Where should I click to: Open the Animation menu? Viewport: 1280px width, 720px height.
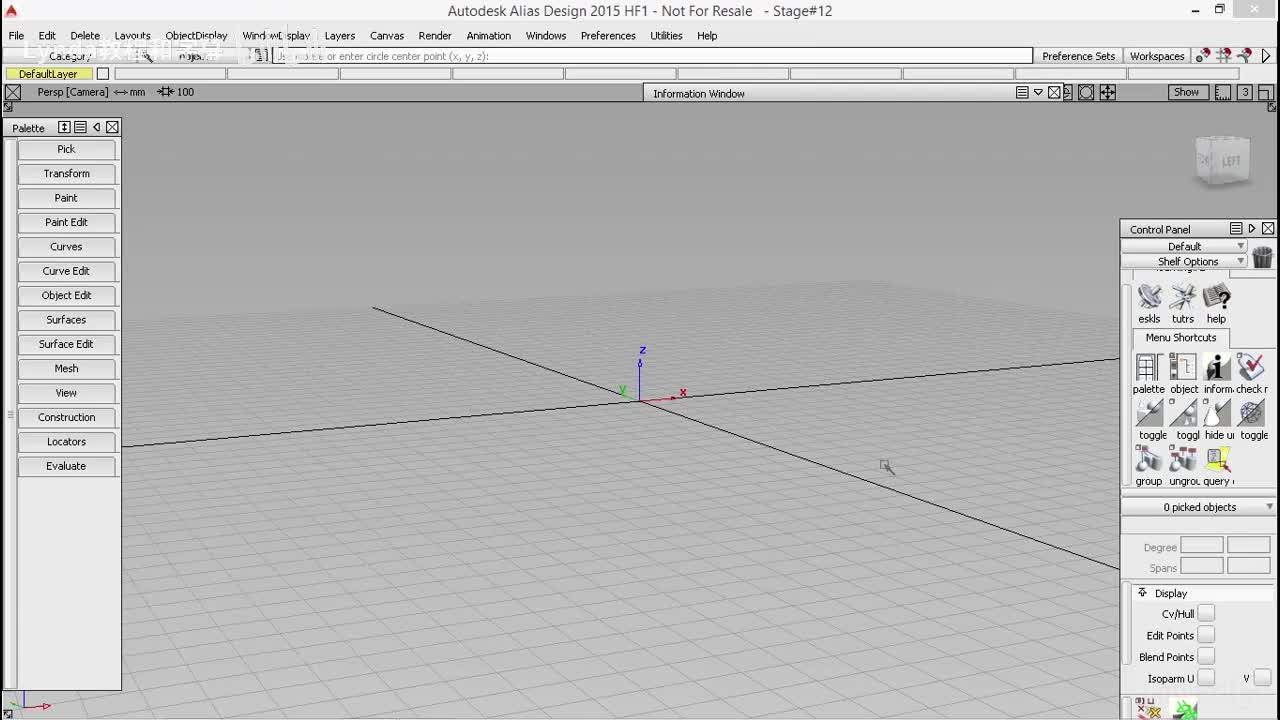coord(489,36)
